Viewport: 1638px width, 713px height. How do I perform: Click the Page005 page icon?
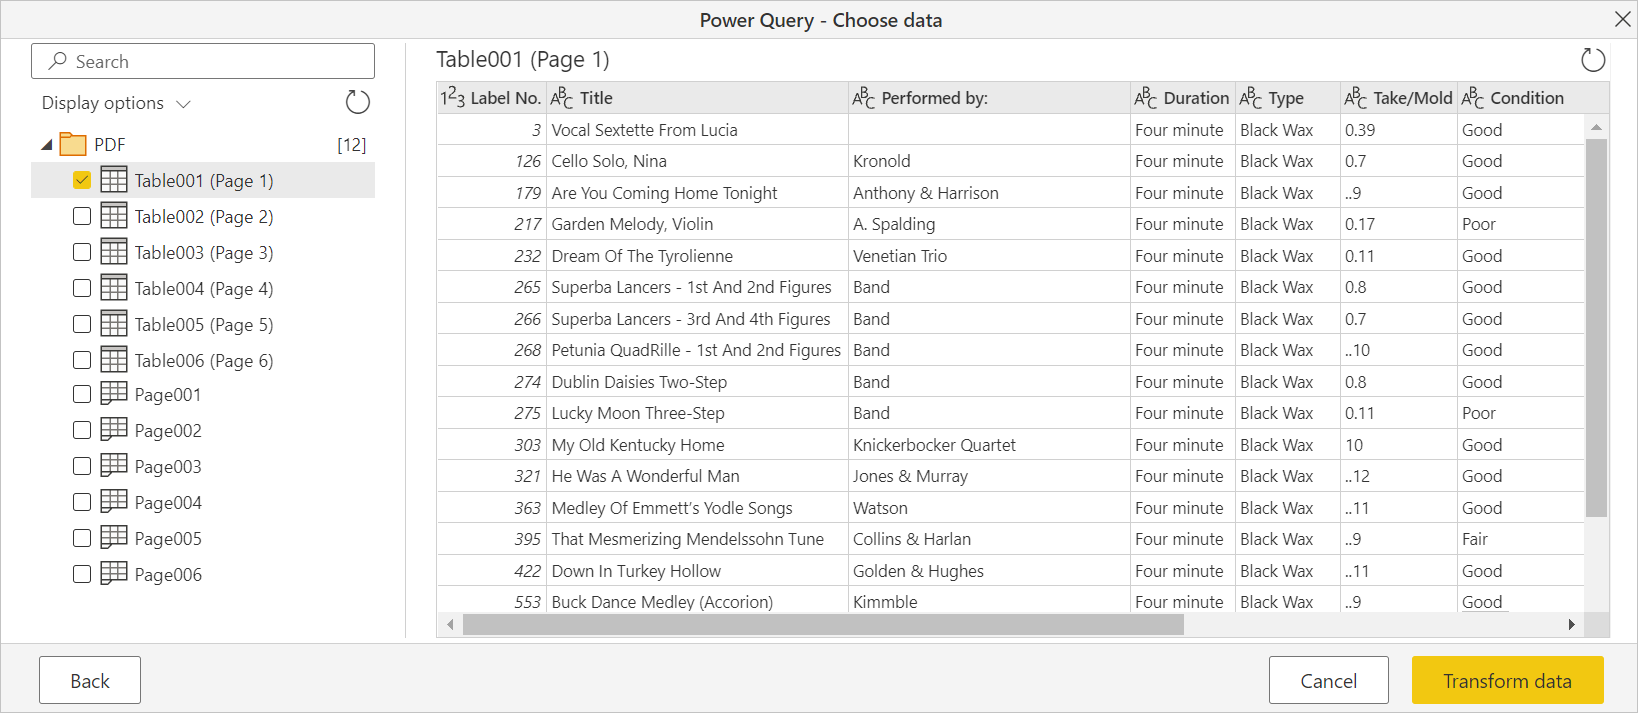pos(114,537)
